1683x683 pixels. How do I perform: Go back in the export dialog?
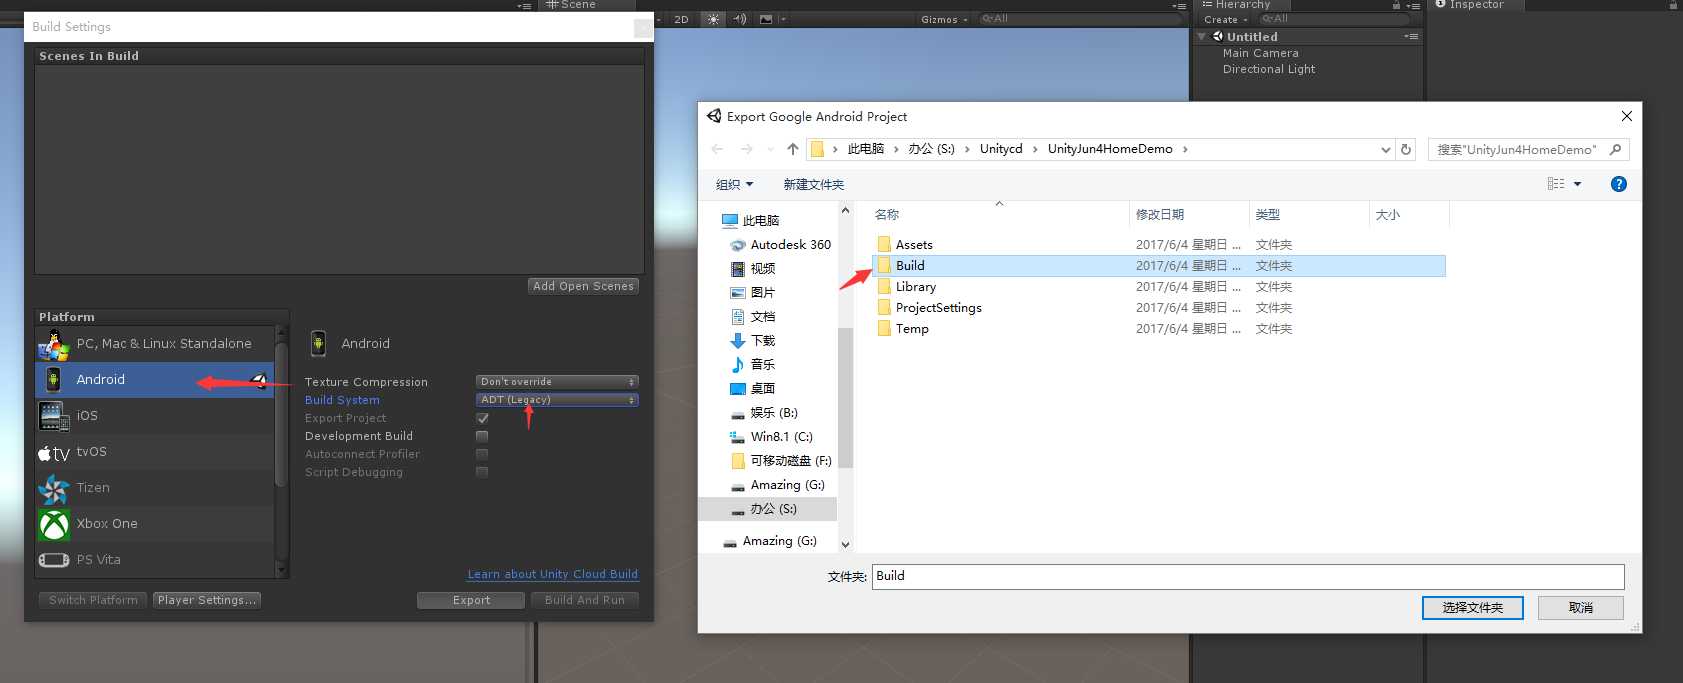click(717, 149)
